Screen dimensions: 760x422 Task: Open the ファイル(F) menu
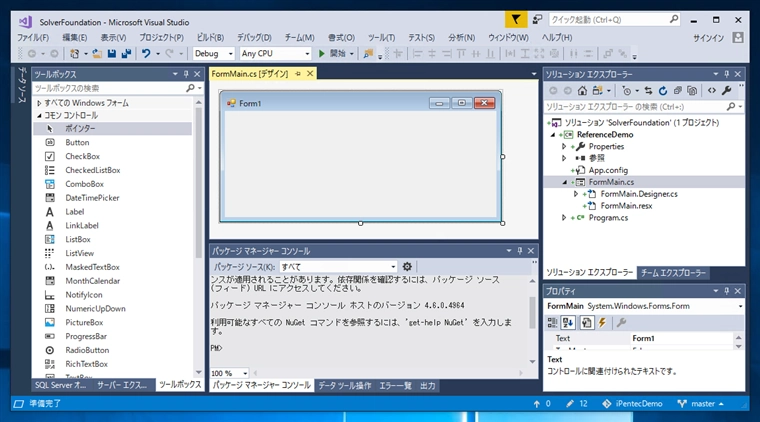tap(33, 37)
